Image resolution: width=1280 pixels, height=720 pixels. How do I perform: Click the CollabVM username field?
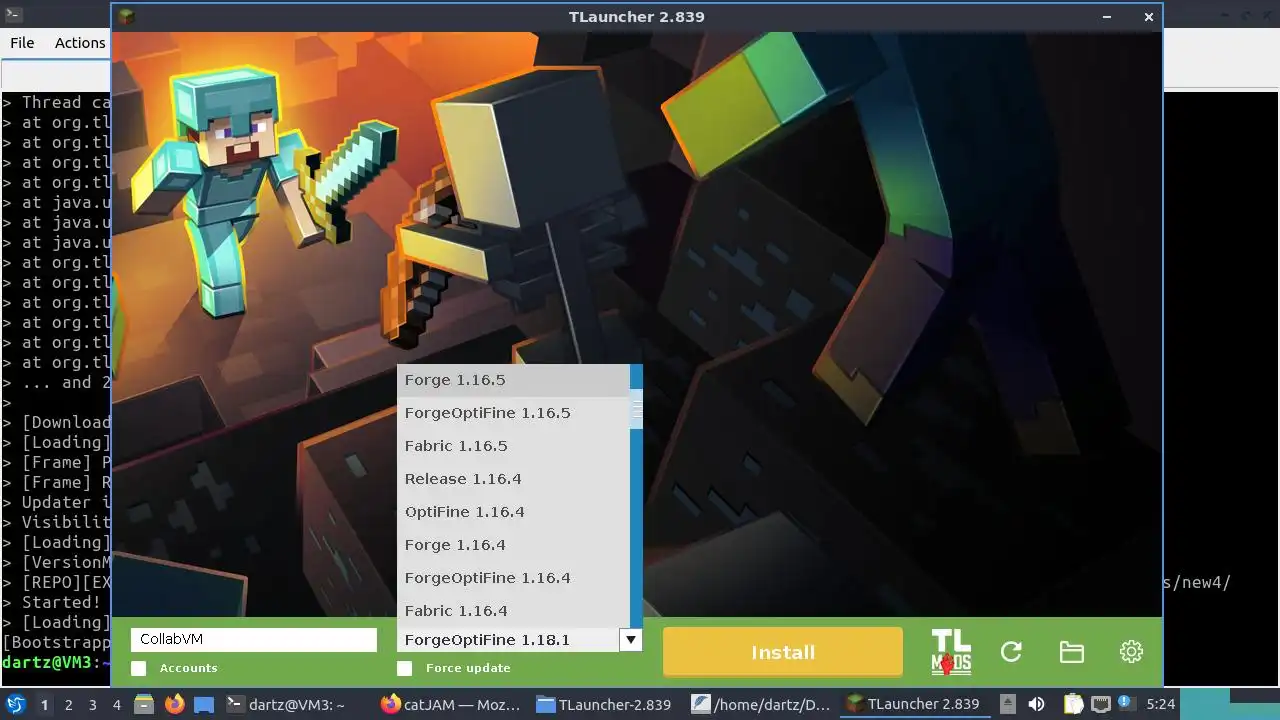pos(254,640)
